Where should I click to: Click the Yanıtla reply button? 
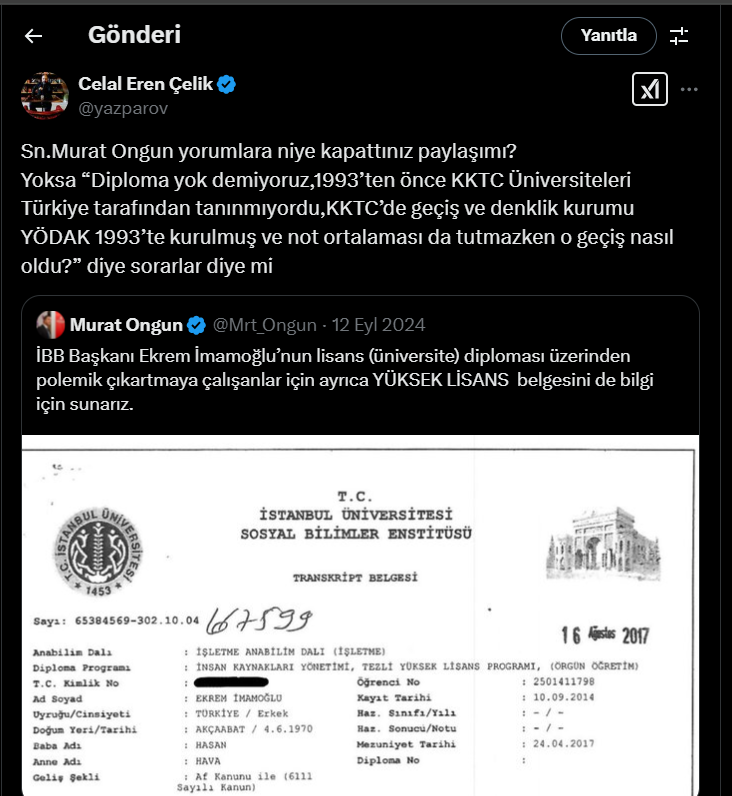click(609, 36)
